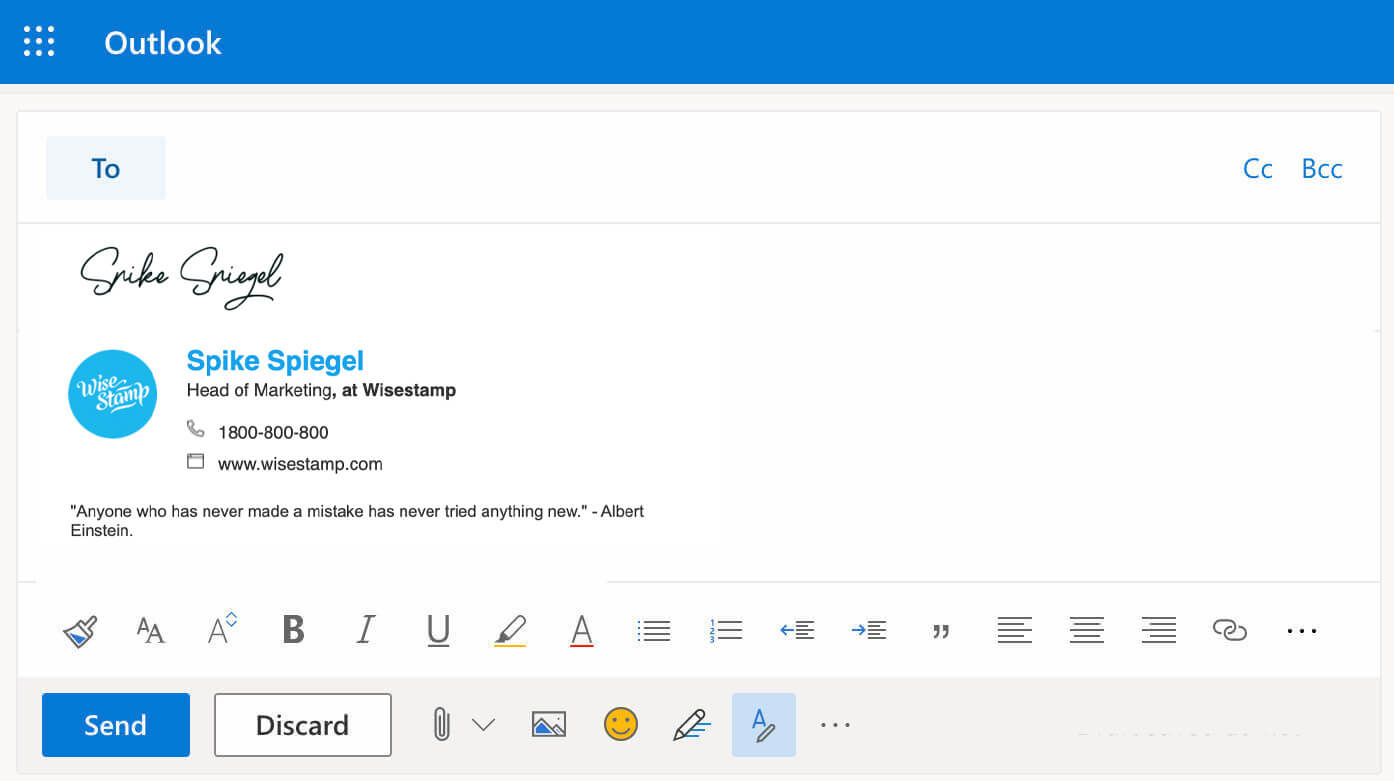Click the To recipients button

pyautogui.click(x=106, y=168)
